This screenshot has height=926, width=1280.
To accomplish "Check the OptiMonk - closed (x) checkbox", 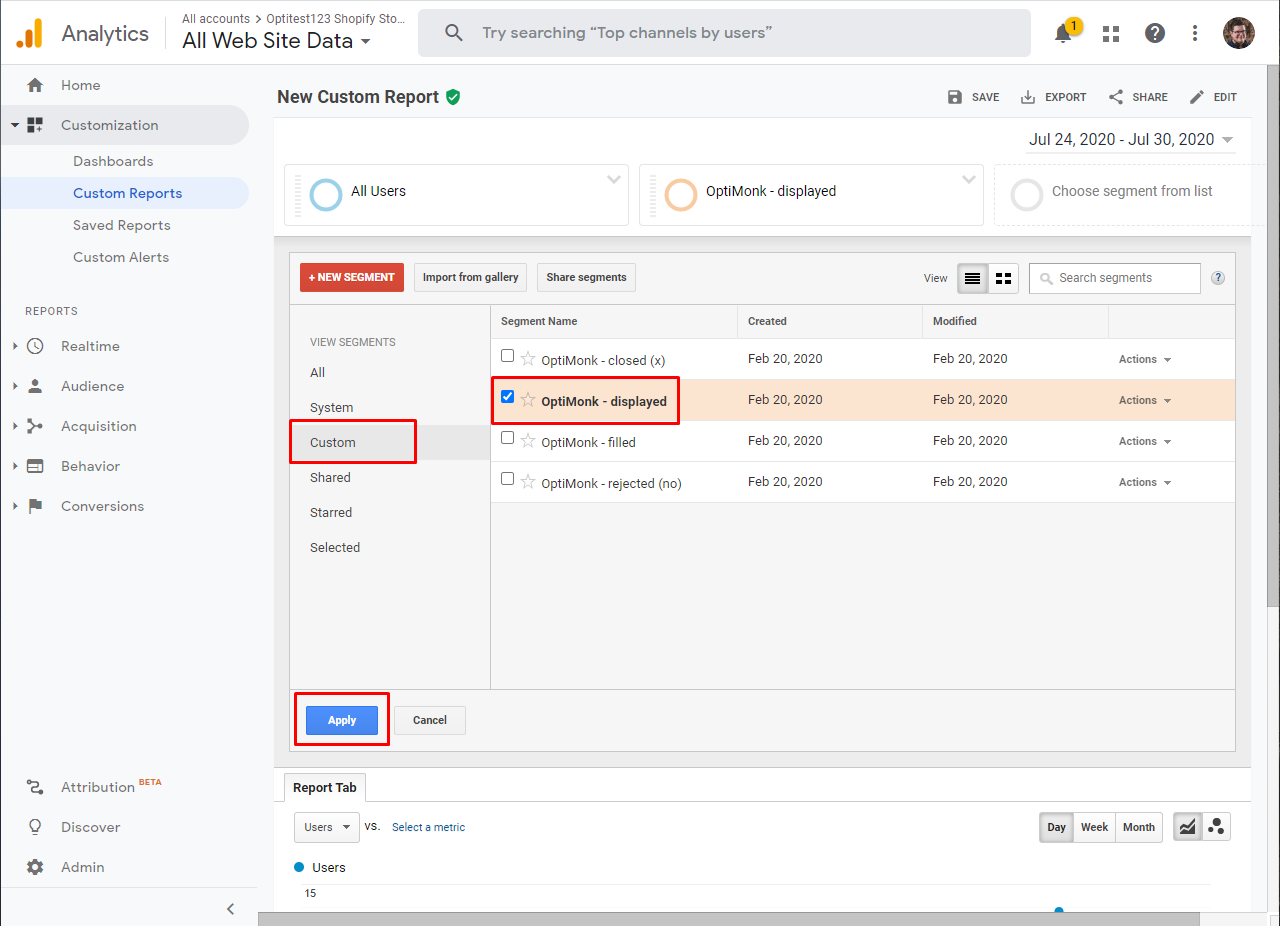I will [508, 356].
